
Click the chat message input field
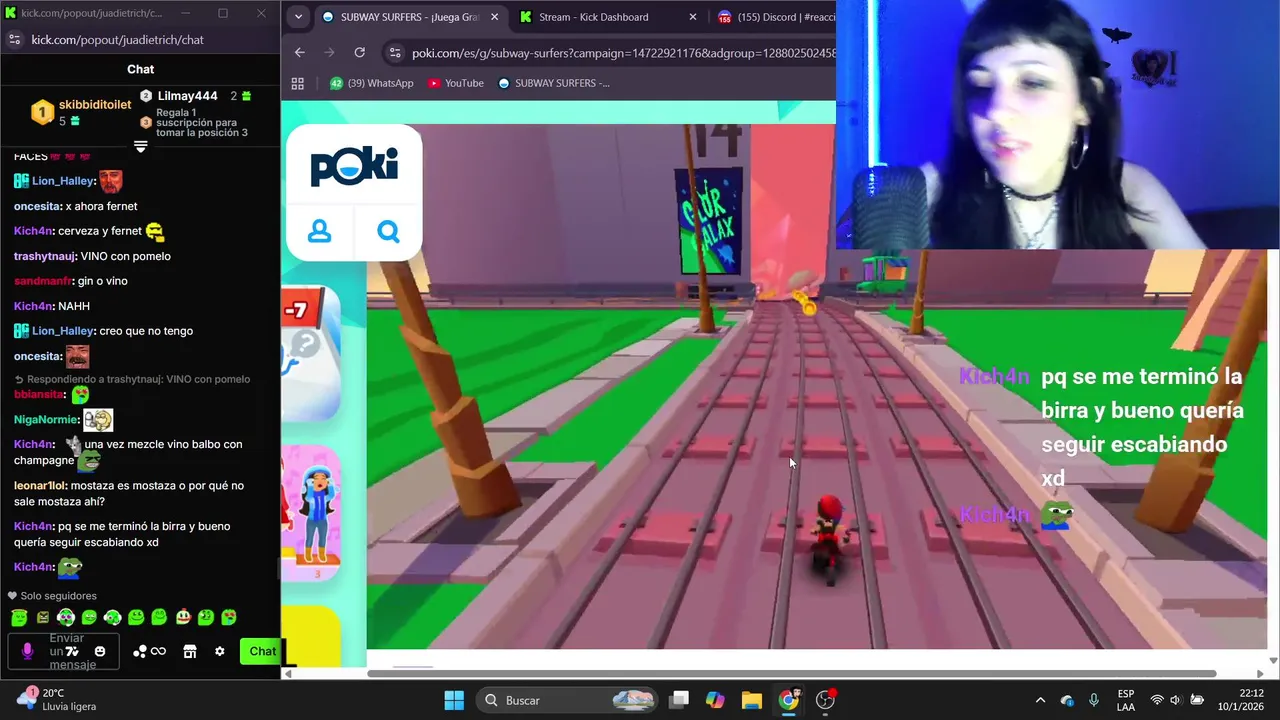pyautogui.click(x=64, y=652)
